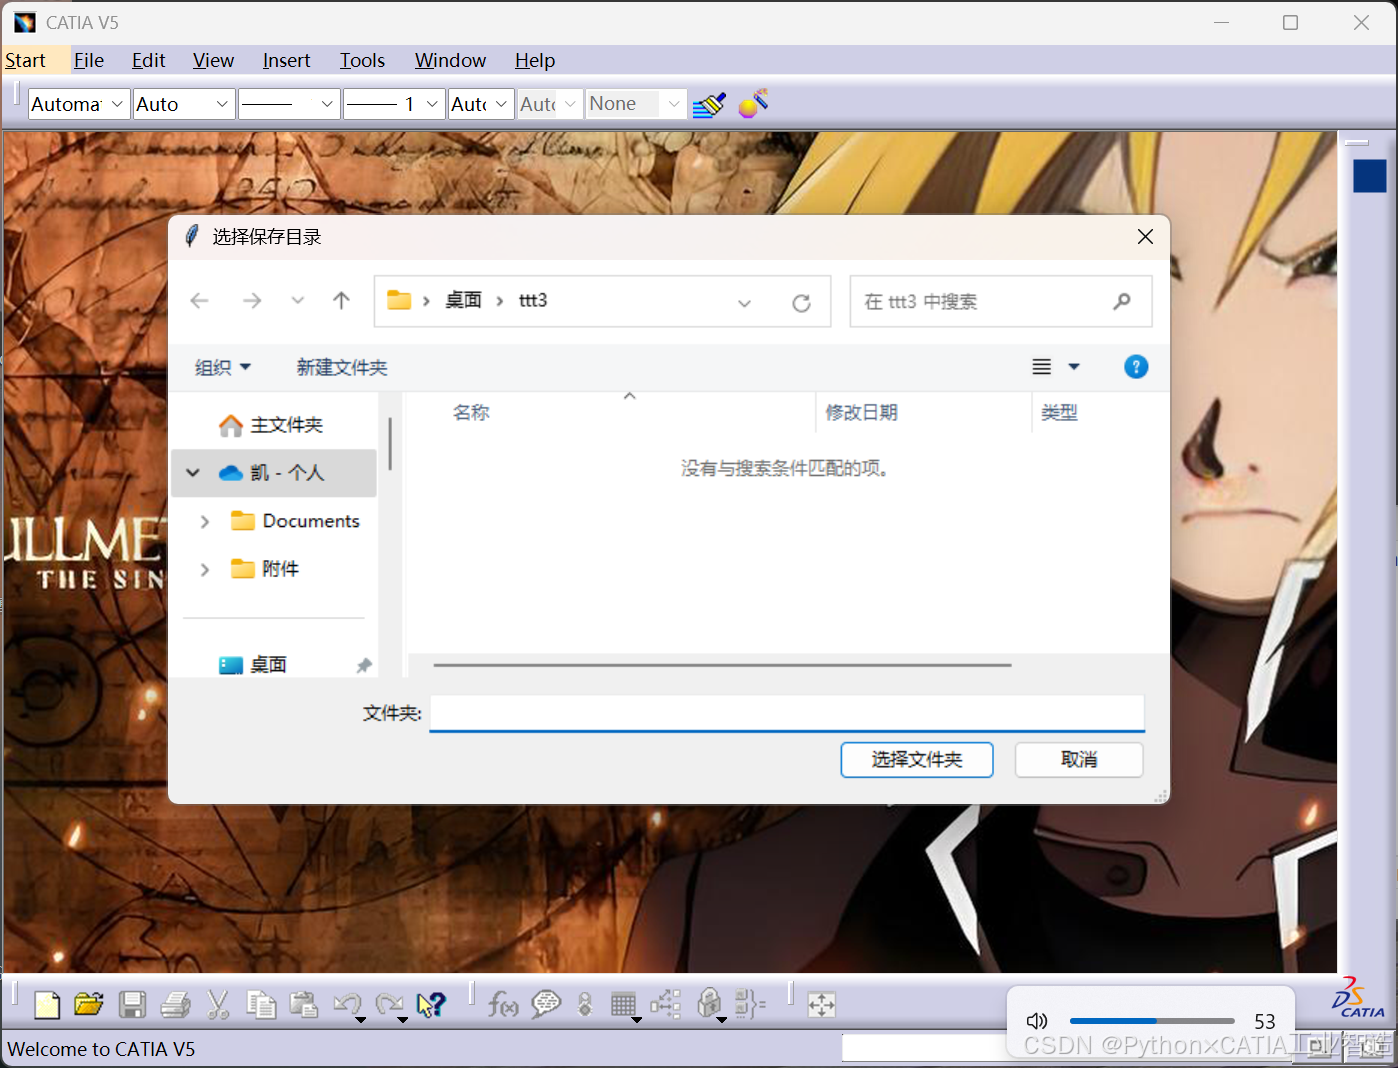
Task: Click the What's This help cursor icon
Action: click(x=431, y=1004)
